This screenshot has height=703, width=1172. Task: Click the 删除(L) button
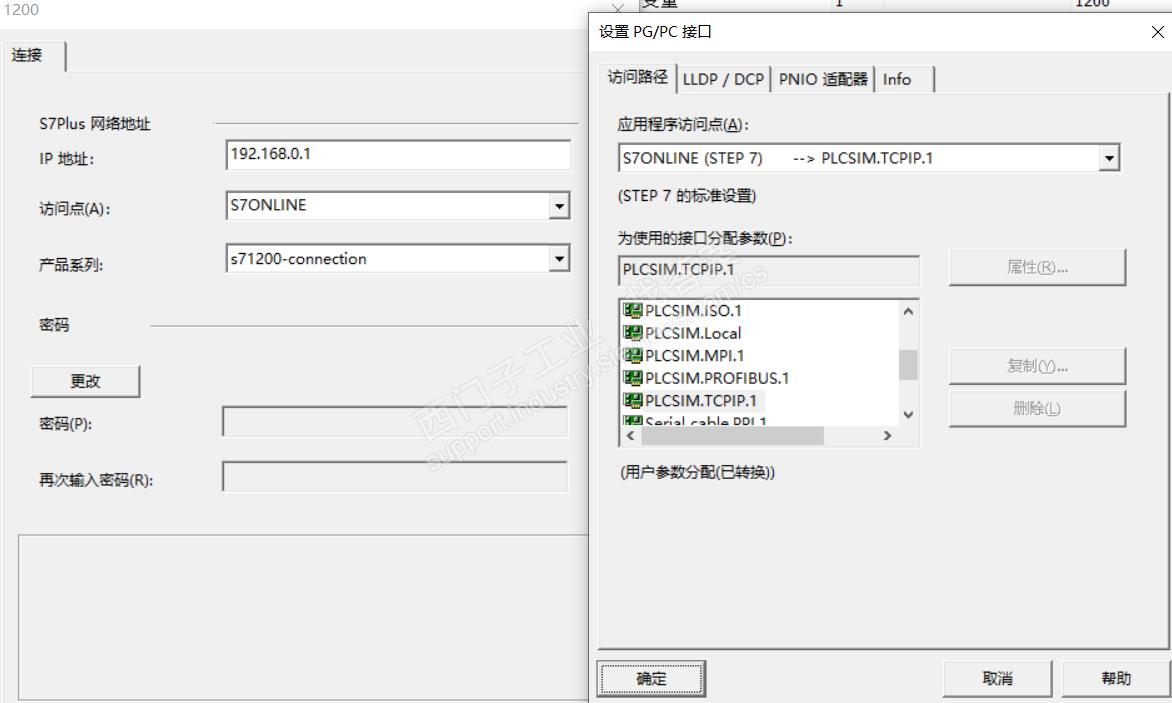click(1037, 409)
